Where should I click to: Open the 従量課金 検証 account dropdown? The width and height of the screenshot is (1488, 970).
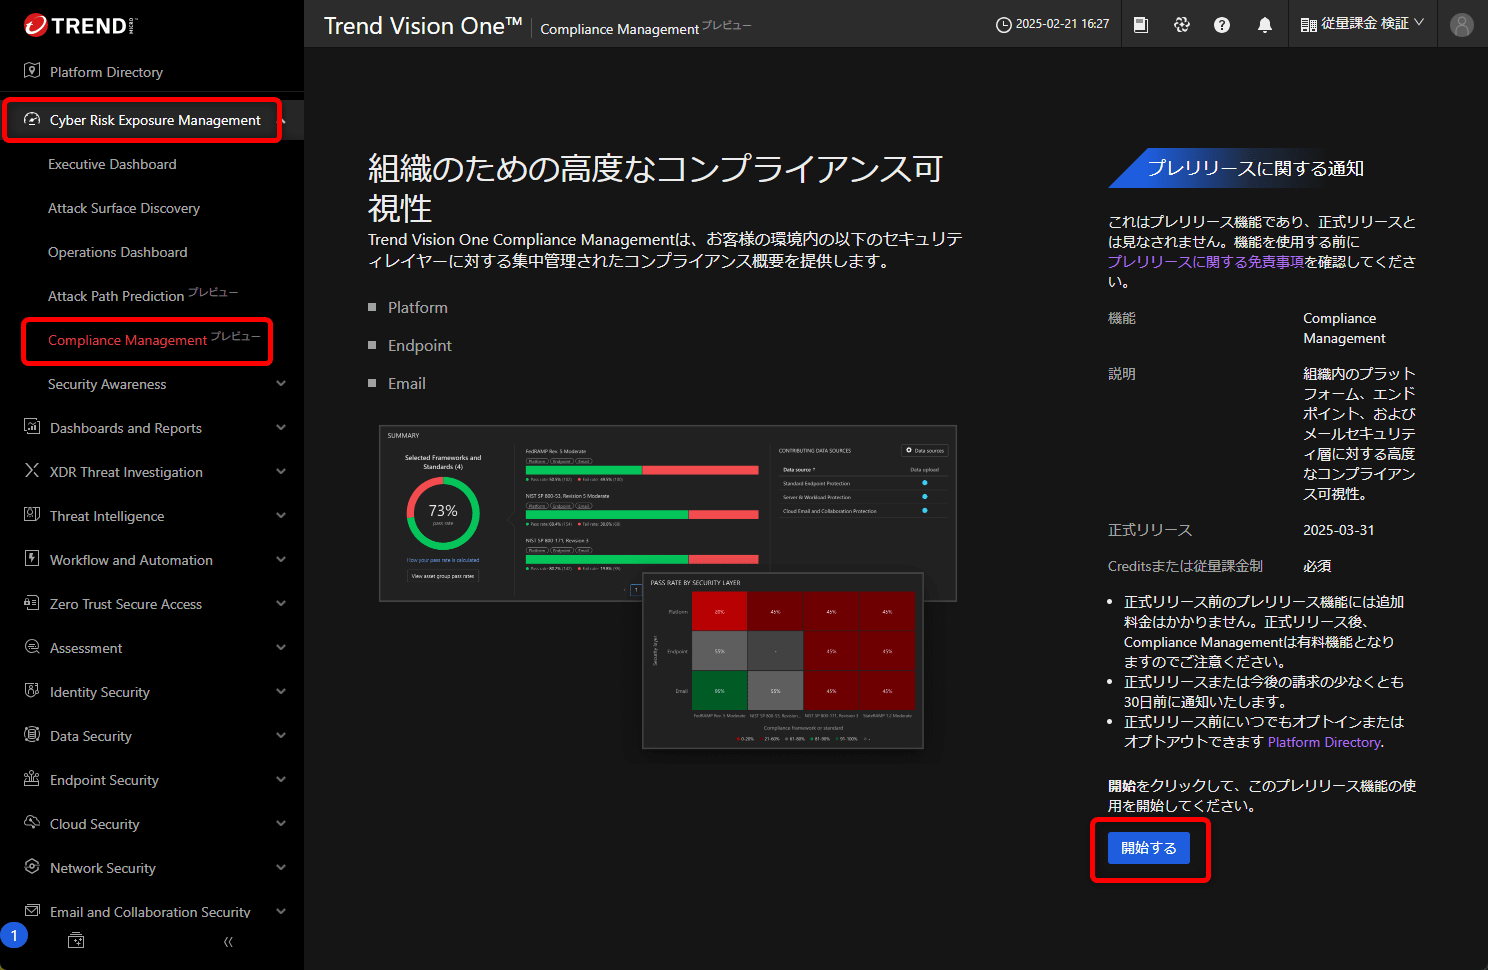[x=1362, y=24]
